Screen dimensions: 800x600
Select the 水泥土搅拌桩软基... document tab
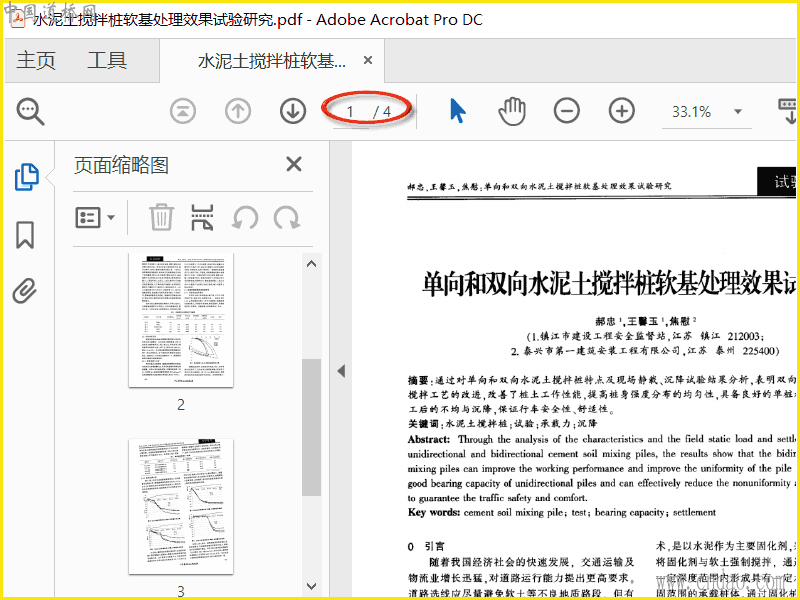tap(272, 61)
